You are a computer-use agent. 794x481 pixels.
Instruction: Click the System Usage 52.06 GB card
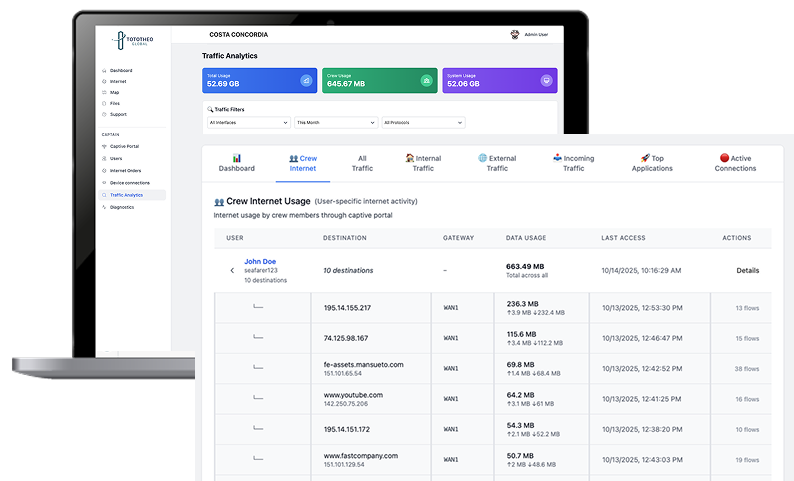tap(500, 81)
